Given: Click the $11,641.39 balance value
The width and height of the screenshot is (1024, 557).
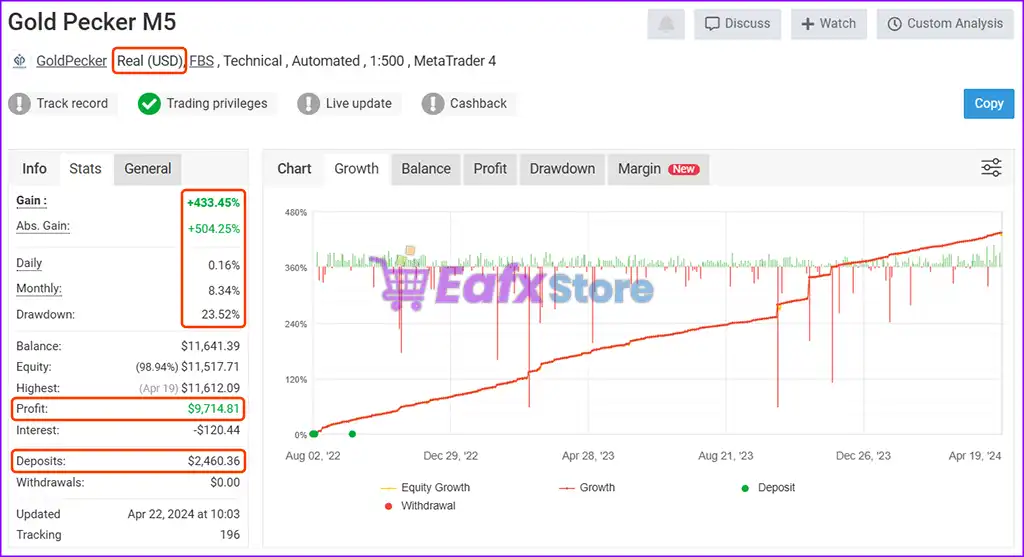Looking at the screenshot, I should tap(210, 346).
